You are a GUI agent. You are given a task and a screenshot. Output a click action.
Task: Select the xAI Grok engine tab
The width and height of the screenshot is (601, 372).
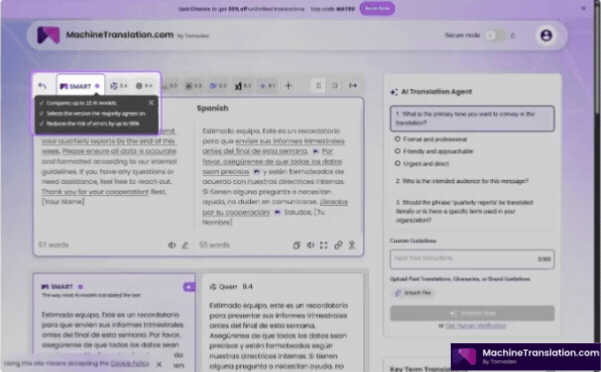click(243, 86)
